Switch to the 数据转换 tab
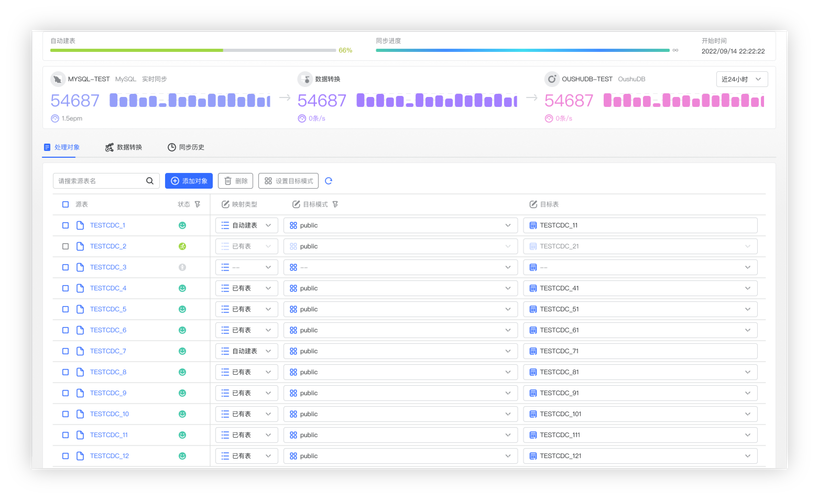 pyautogui.click(x=123, y=147)
